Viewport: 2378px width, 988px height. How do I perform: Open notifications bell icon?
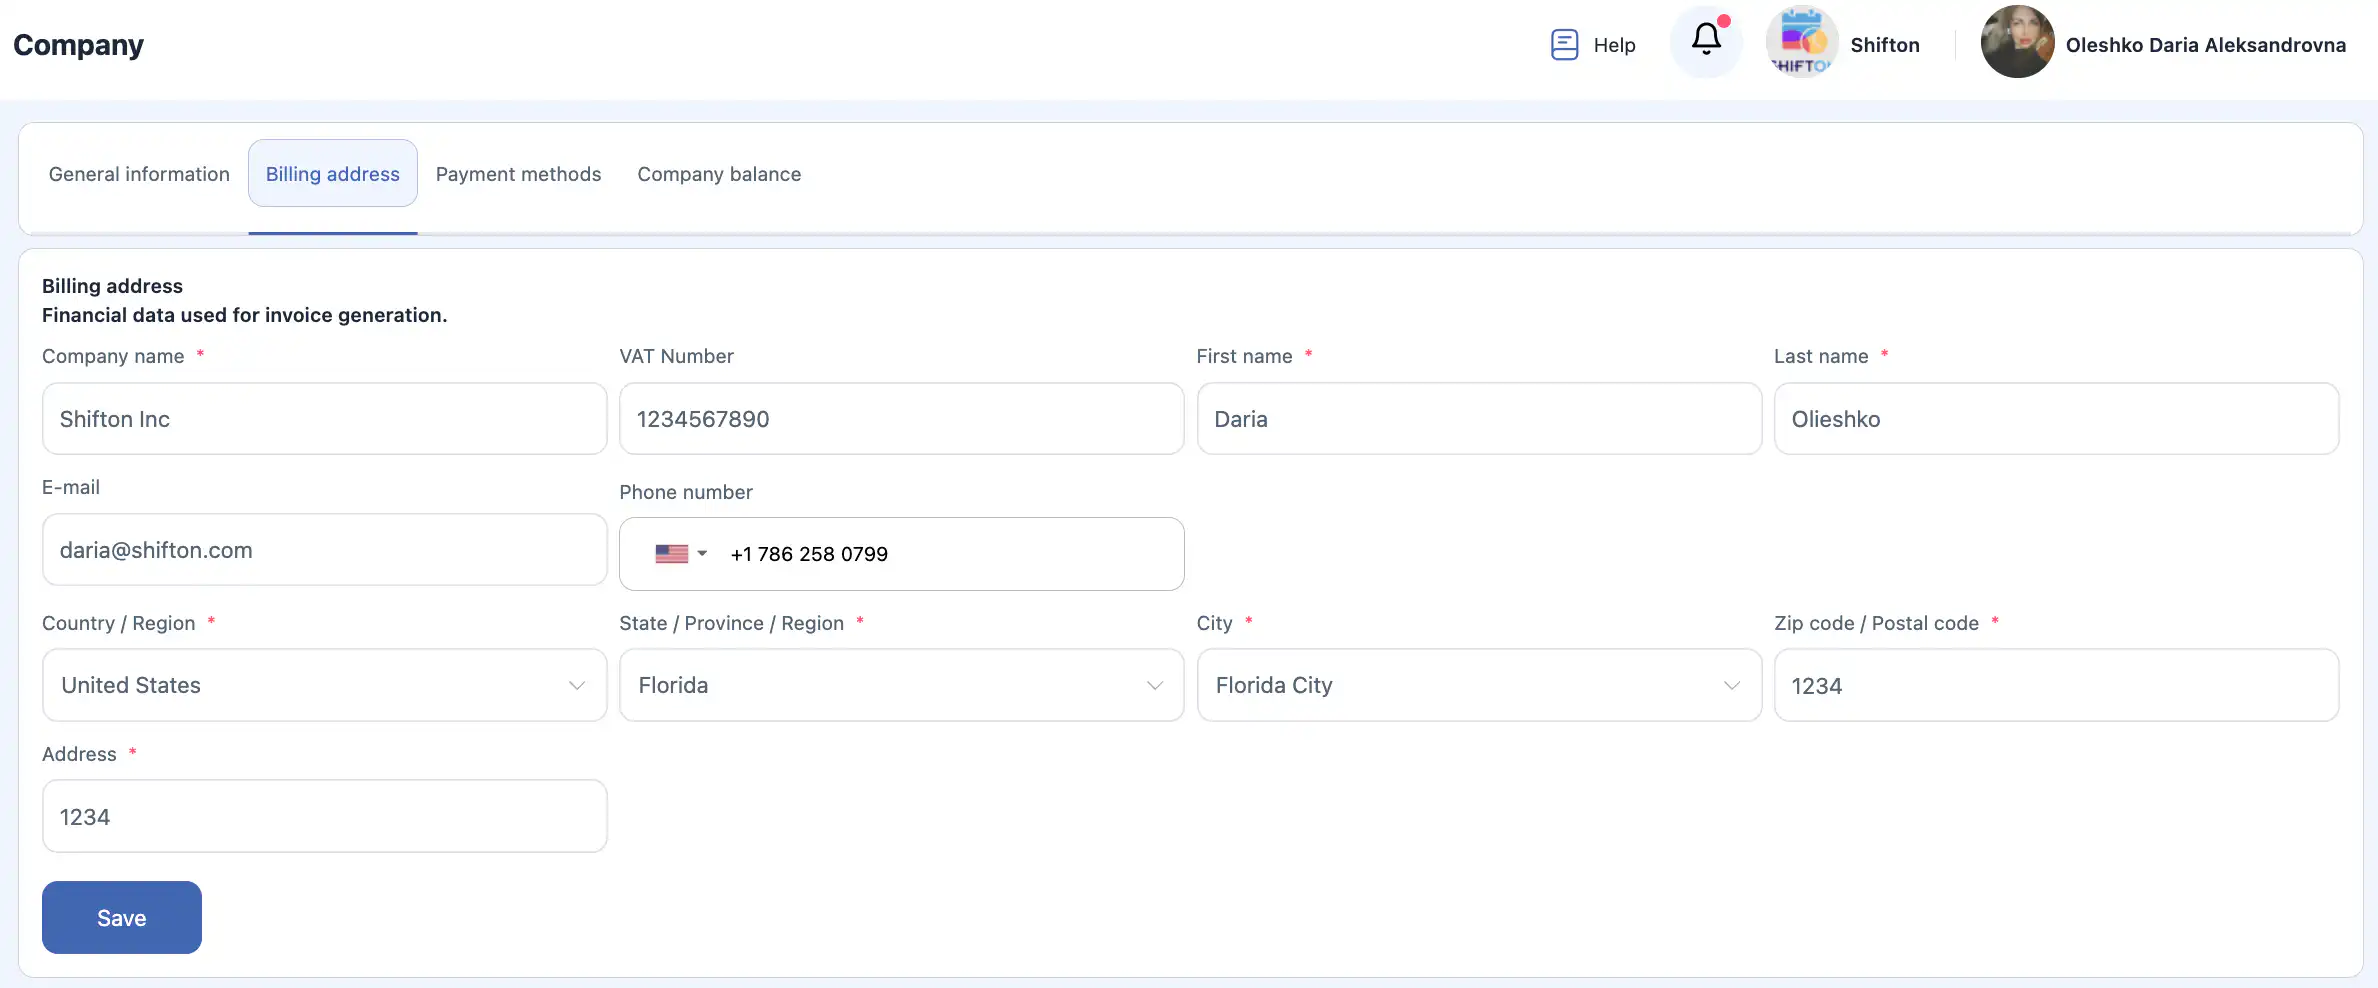[x=1706, y=41]
